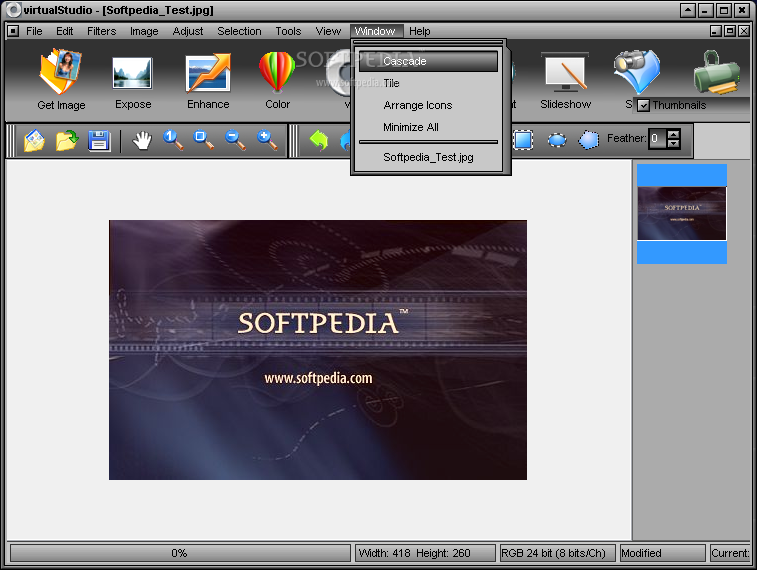Click Width: 418 Height: 260 status
The width and height of the screenshot is (757, 570).
pos(425,553)
